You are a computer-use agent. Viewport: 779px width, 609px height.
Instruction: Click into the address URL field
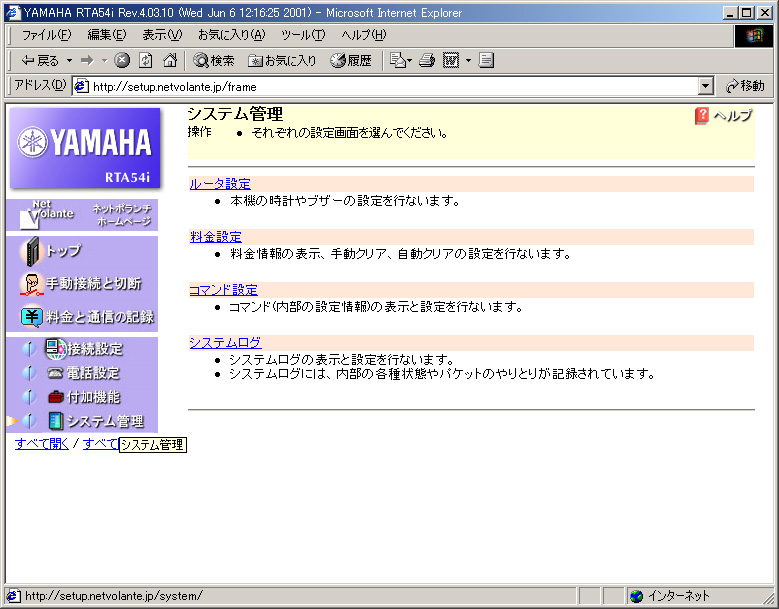coord(390,87)
